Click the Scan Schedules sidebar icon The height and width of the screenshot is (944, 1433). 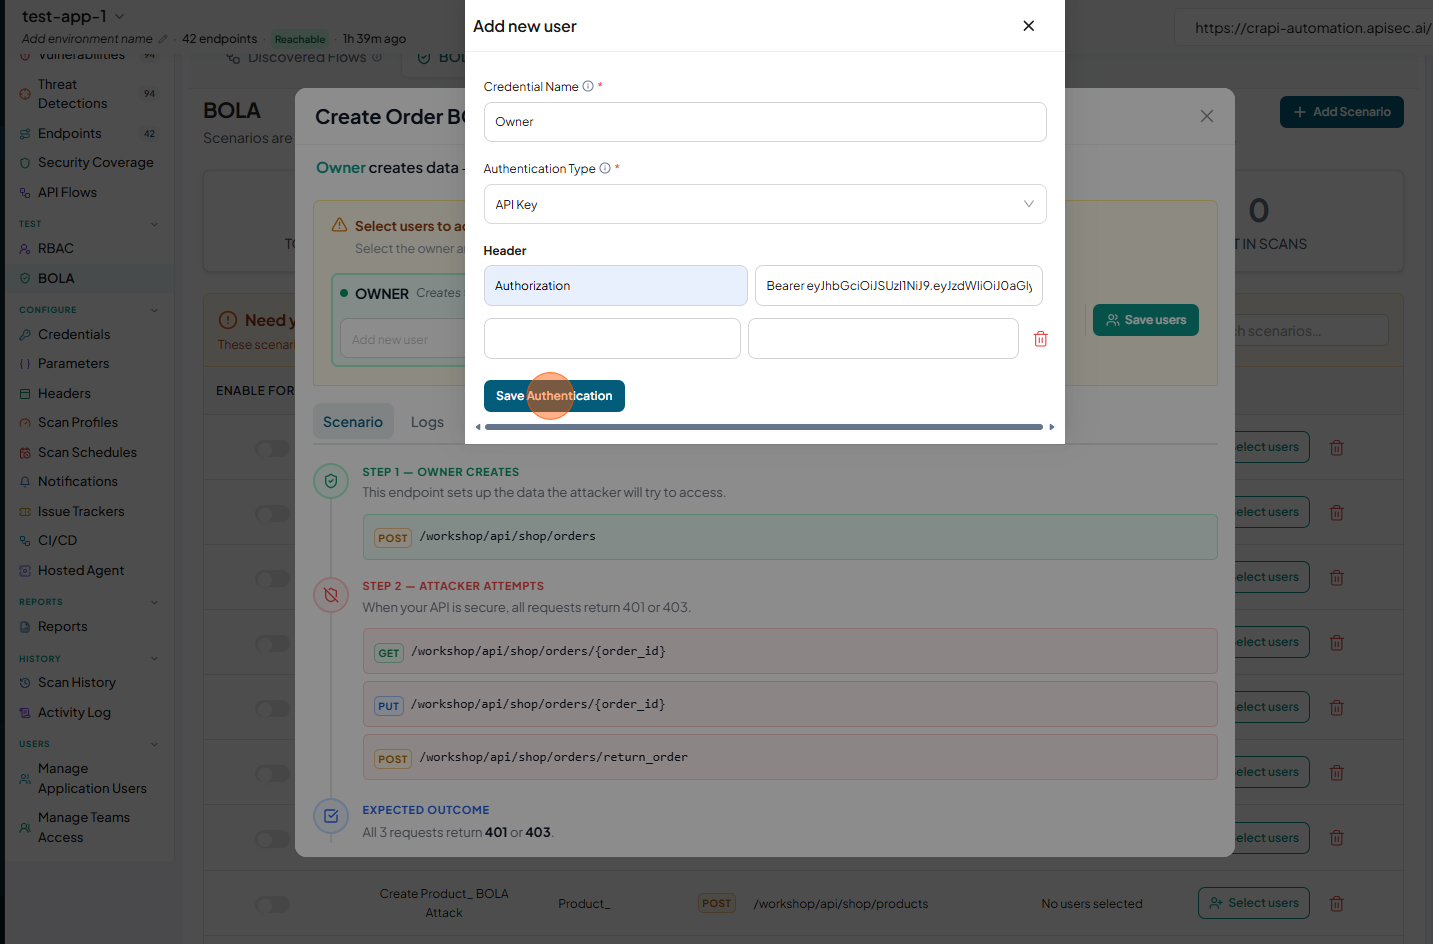pyautogui.click(x=25, y=453)
